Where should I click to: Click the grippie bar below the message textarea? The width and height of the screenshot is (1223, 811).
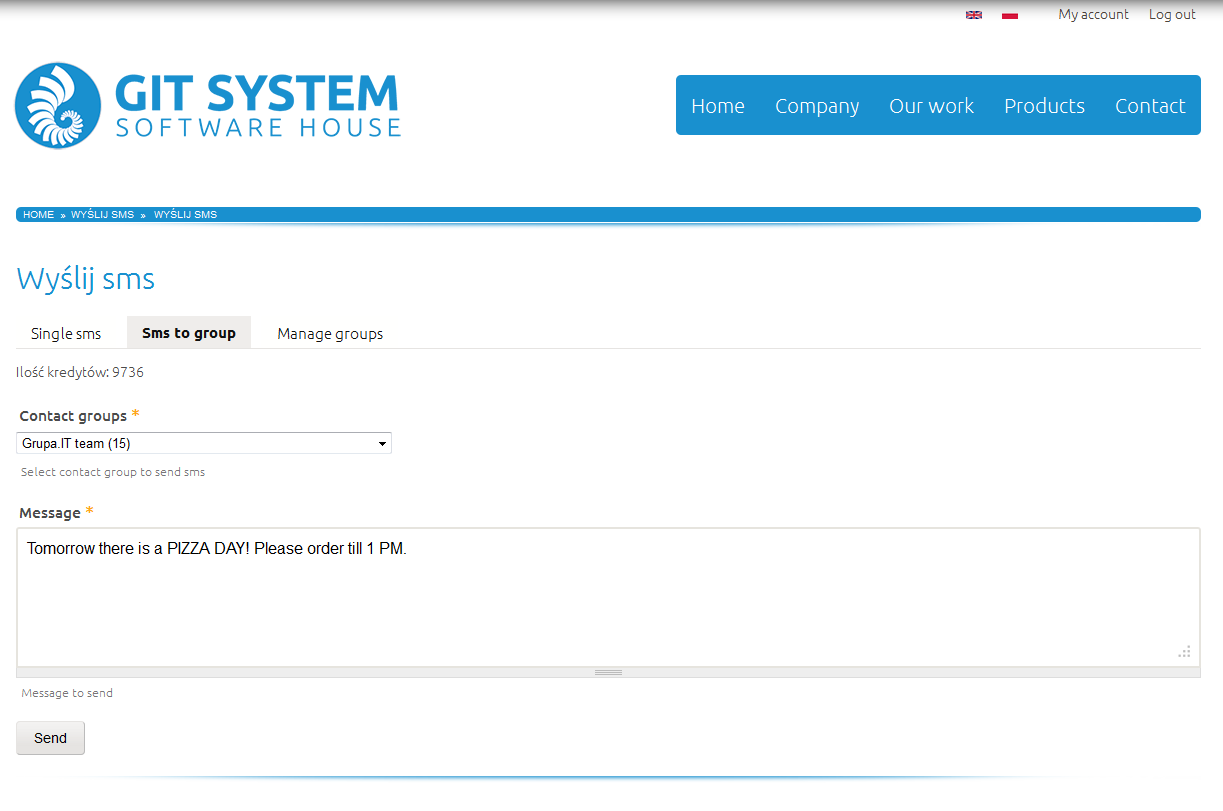pyautogui.click(x=608, y=672)
